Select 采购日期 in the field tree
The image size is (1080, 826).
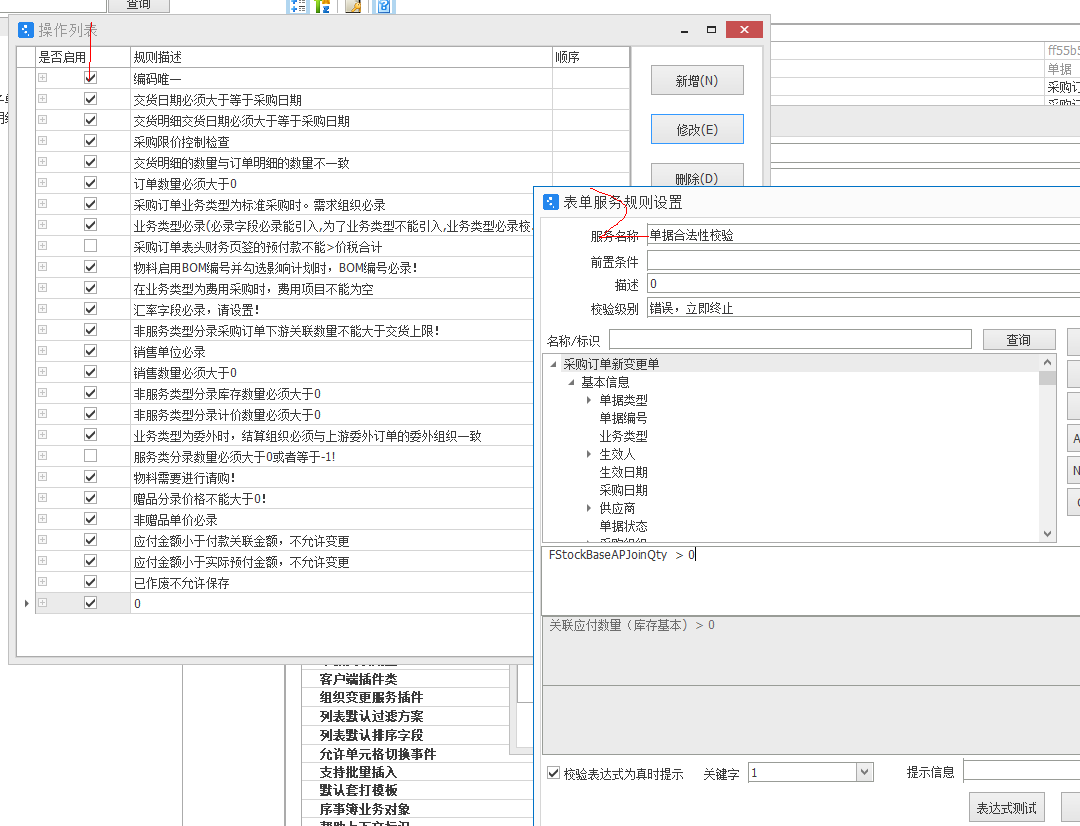pos(623,490)
